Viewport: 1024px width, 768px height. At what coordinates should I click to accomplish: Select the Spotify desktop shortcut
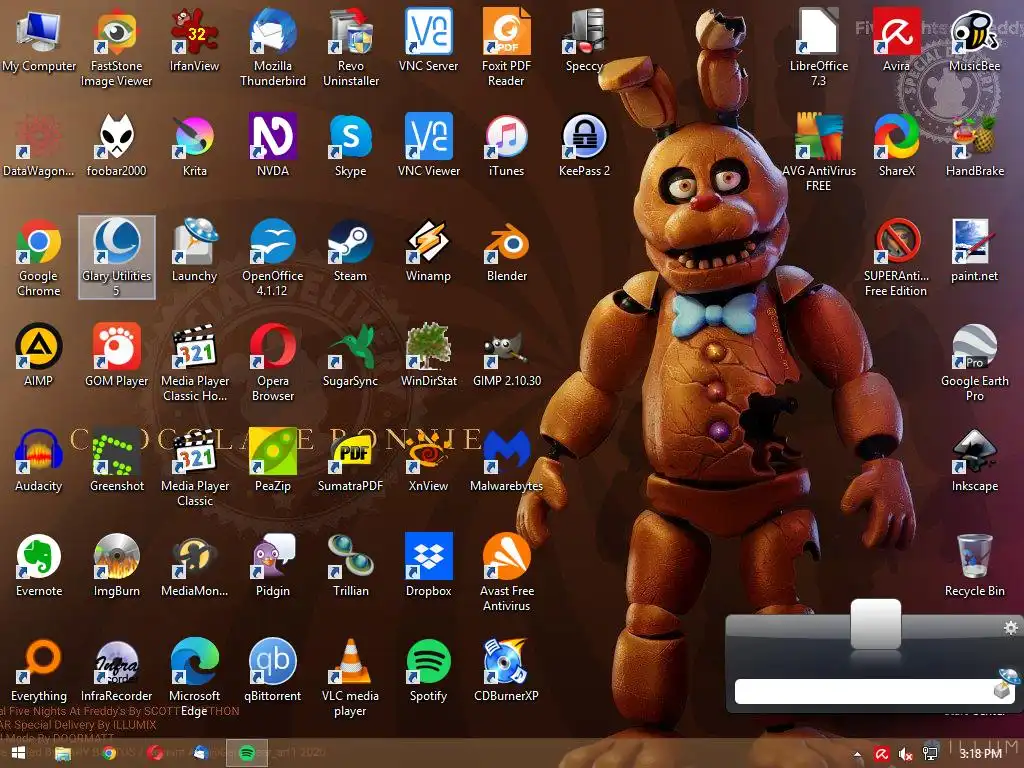click(x=428, y=671)
